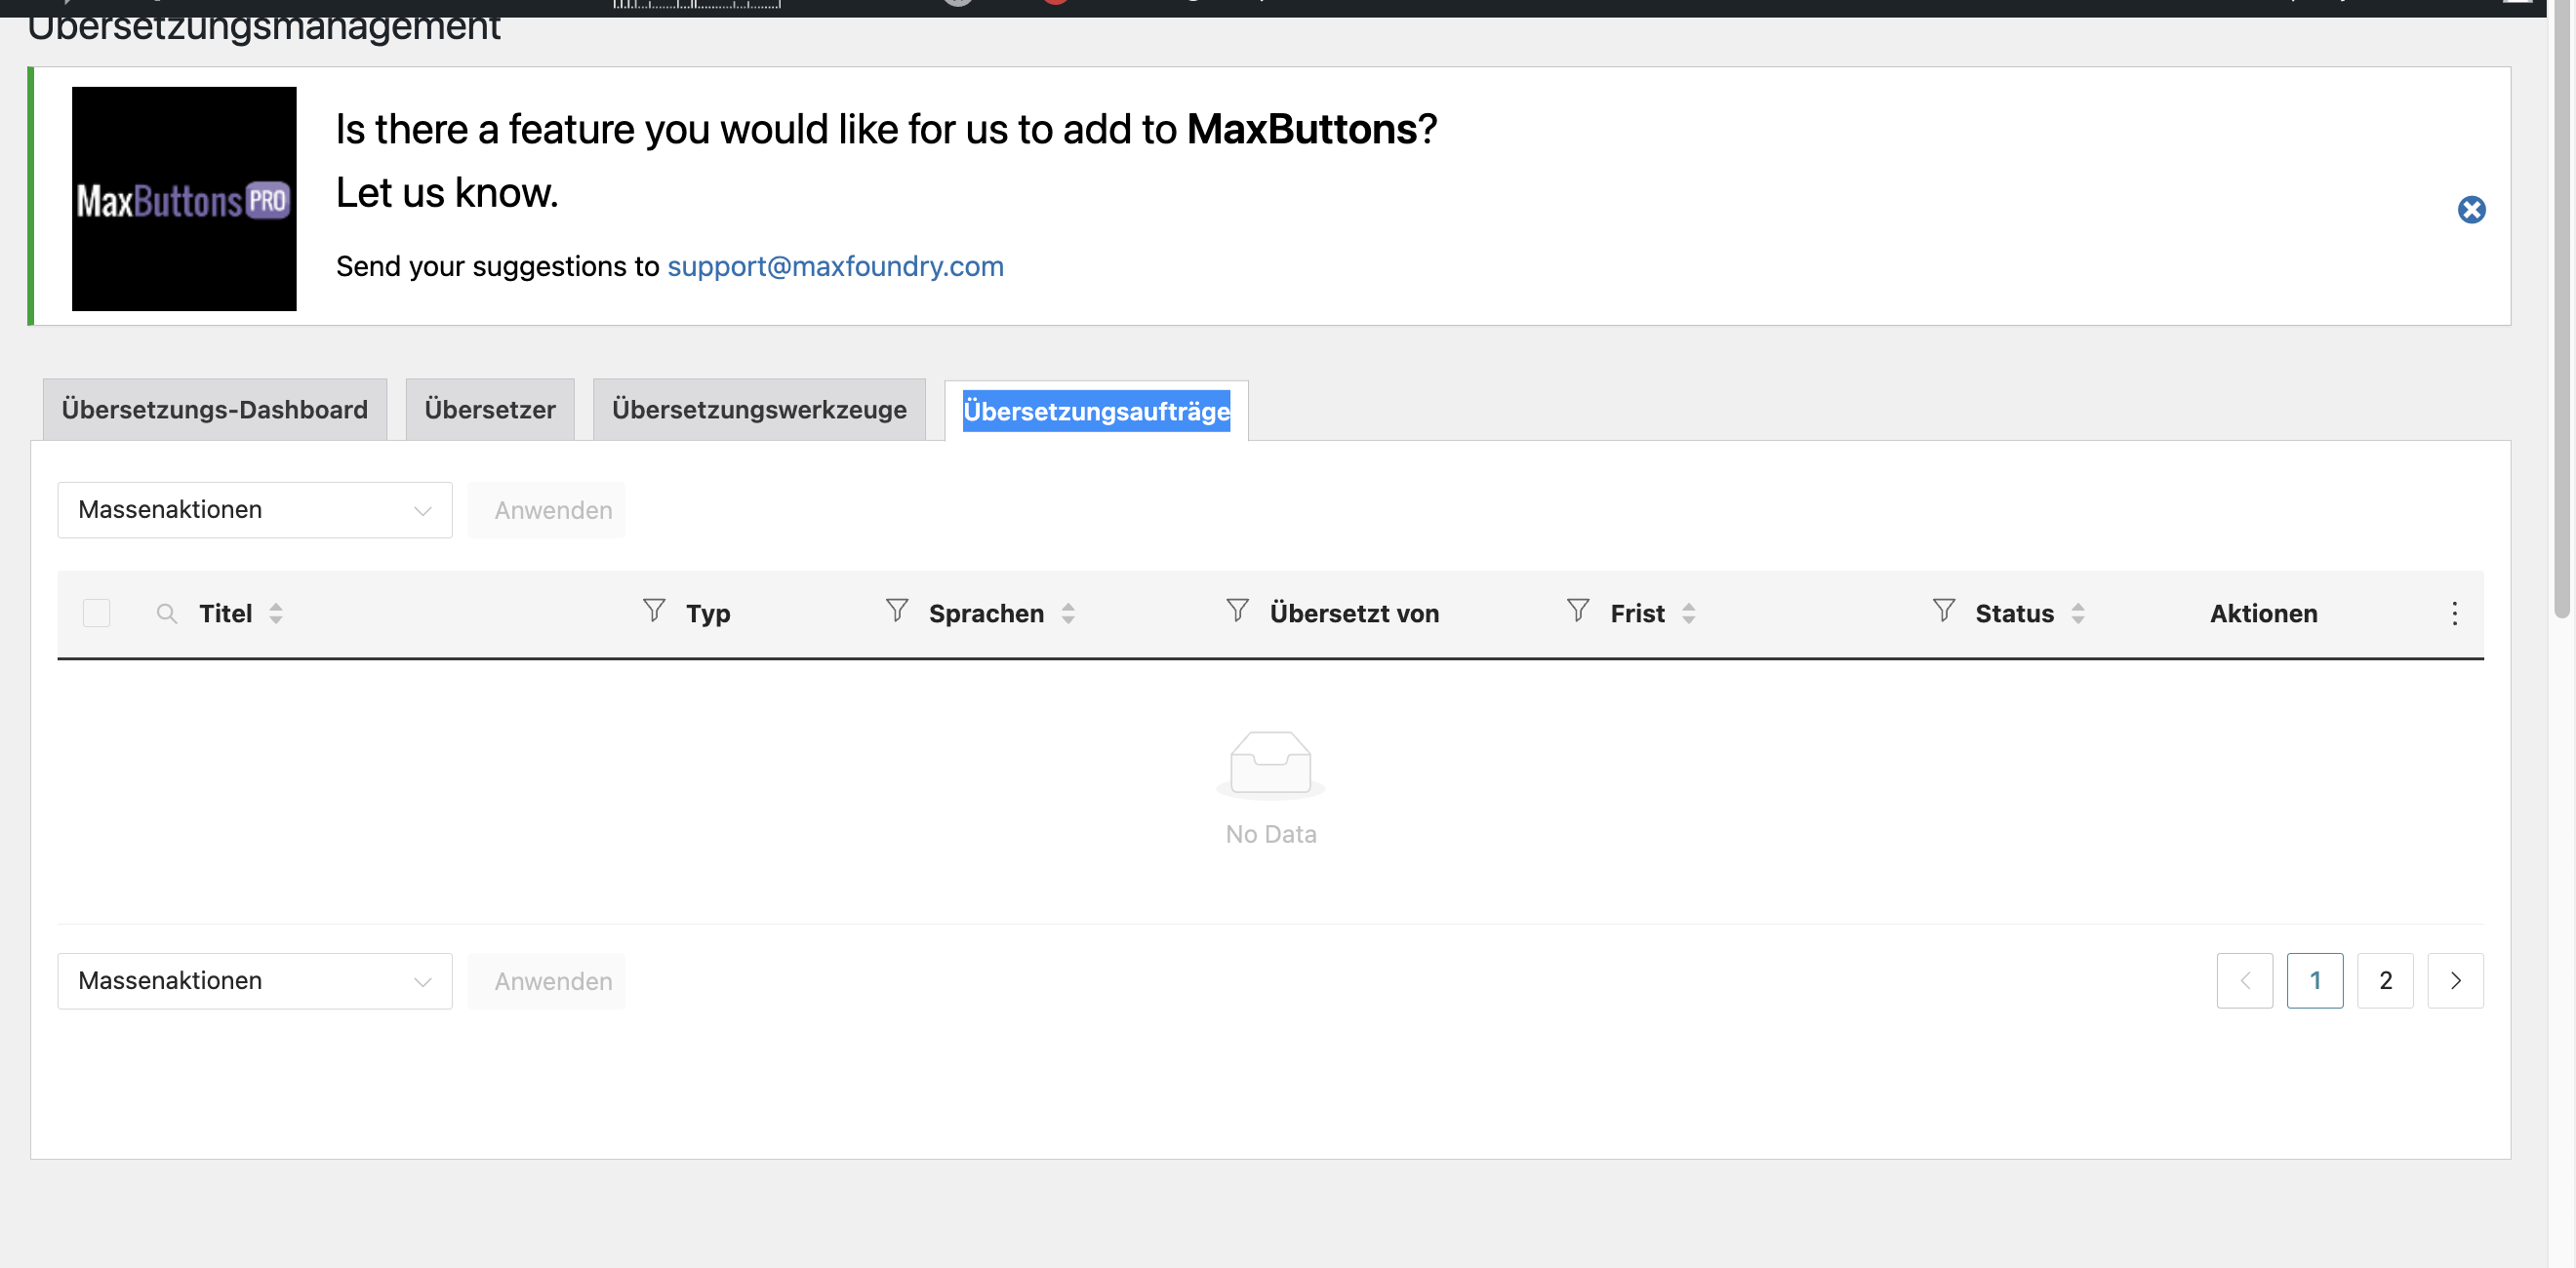Image resolution: width=2576 pixels, height=1268 pixels.
Task: Expand the top Massenaktionen dropdown
Action: tap(255, 510)
